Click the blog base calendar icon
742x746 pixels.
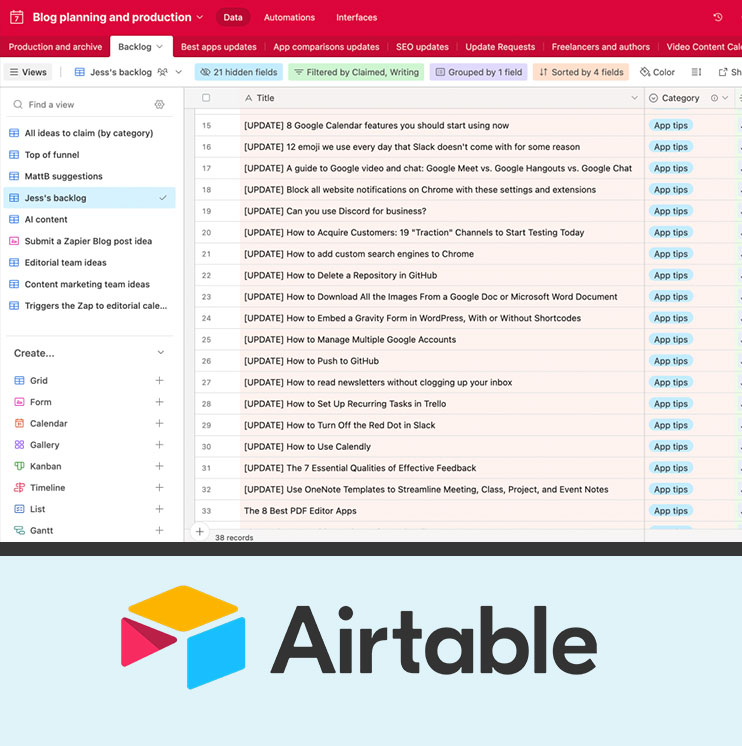tap(15, 17)
